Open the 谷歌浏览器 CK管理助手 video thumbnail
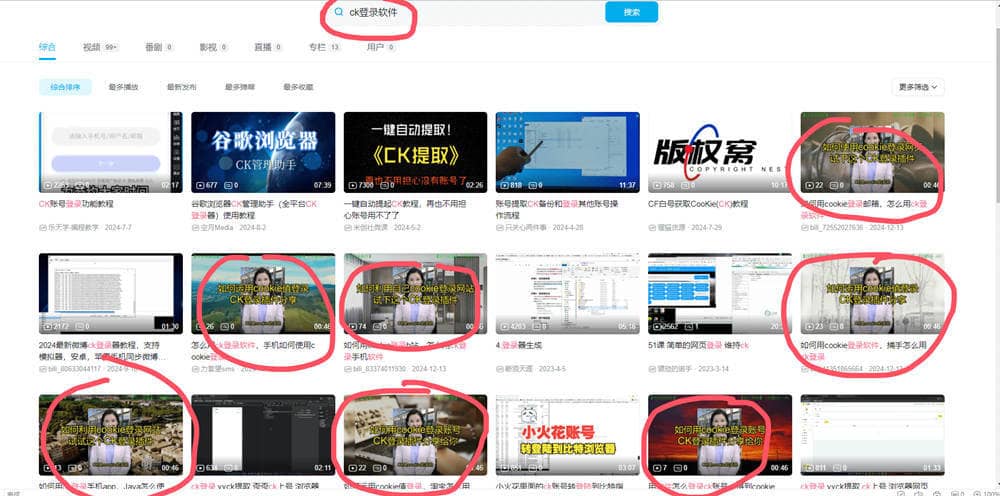The width and height of the screenshot is (1000, 496). tap(263, 152)
